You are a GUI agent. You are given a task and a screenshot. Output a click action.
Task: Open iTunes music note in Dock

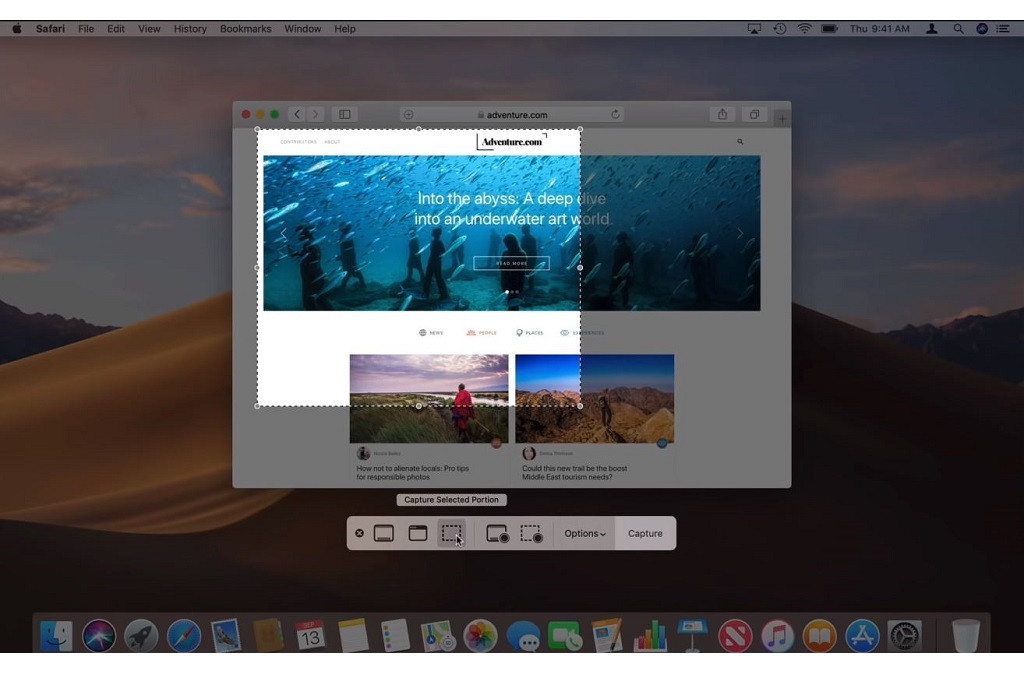tap(777, 635)
